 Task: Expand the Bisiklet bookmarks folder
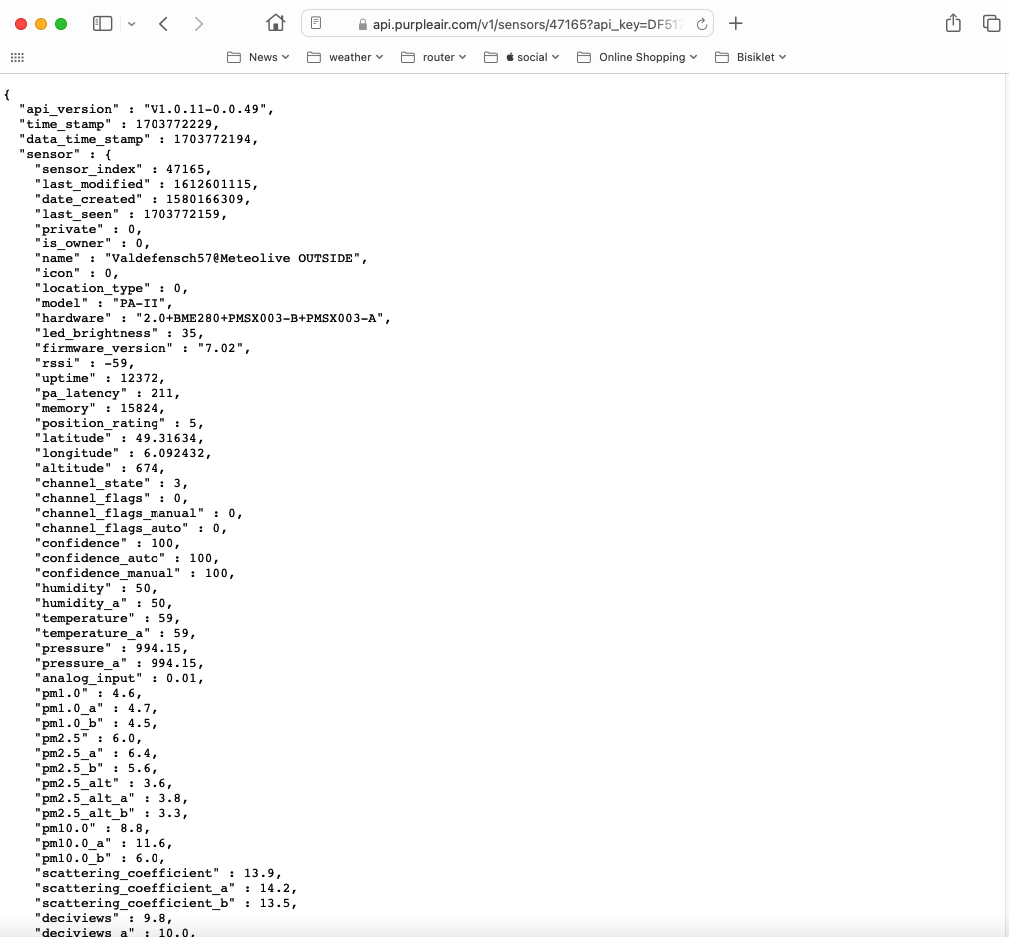click(x=750, y=57)
